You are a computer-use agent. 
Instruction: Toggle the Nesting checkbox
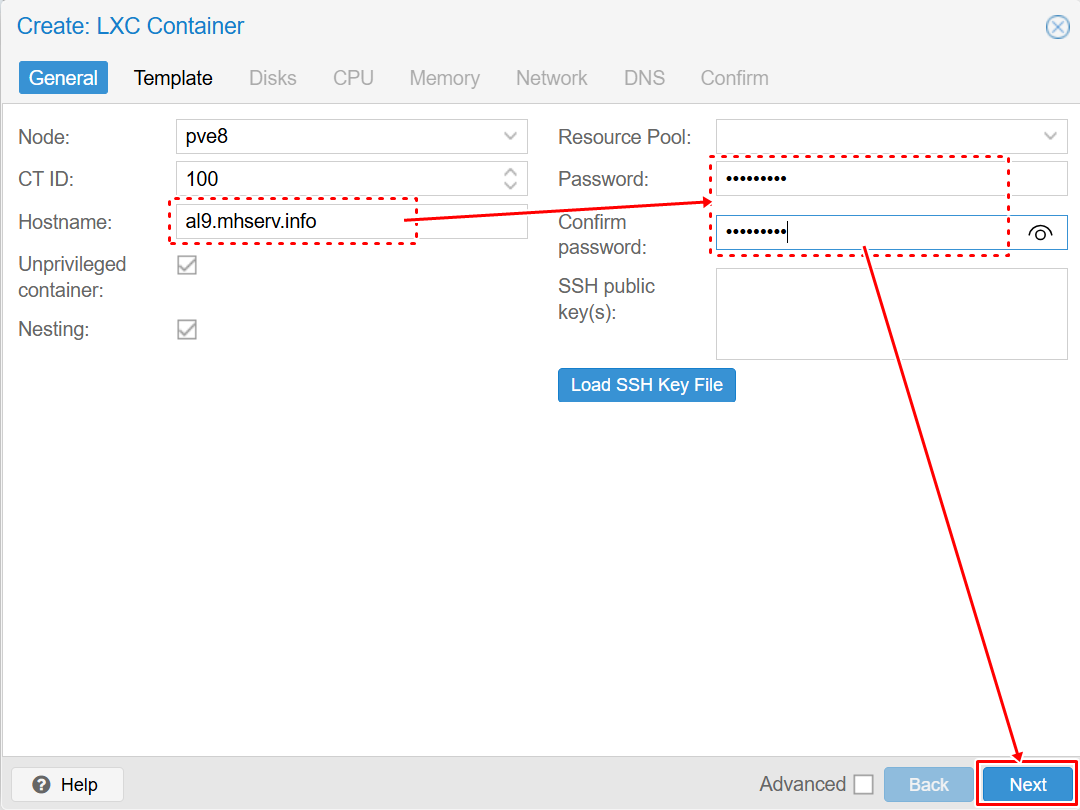coord(187,329)
